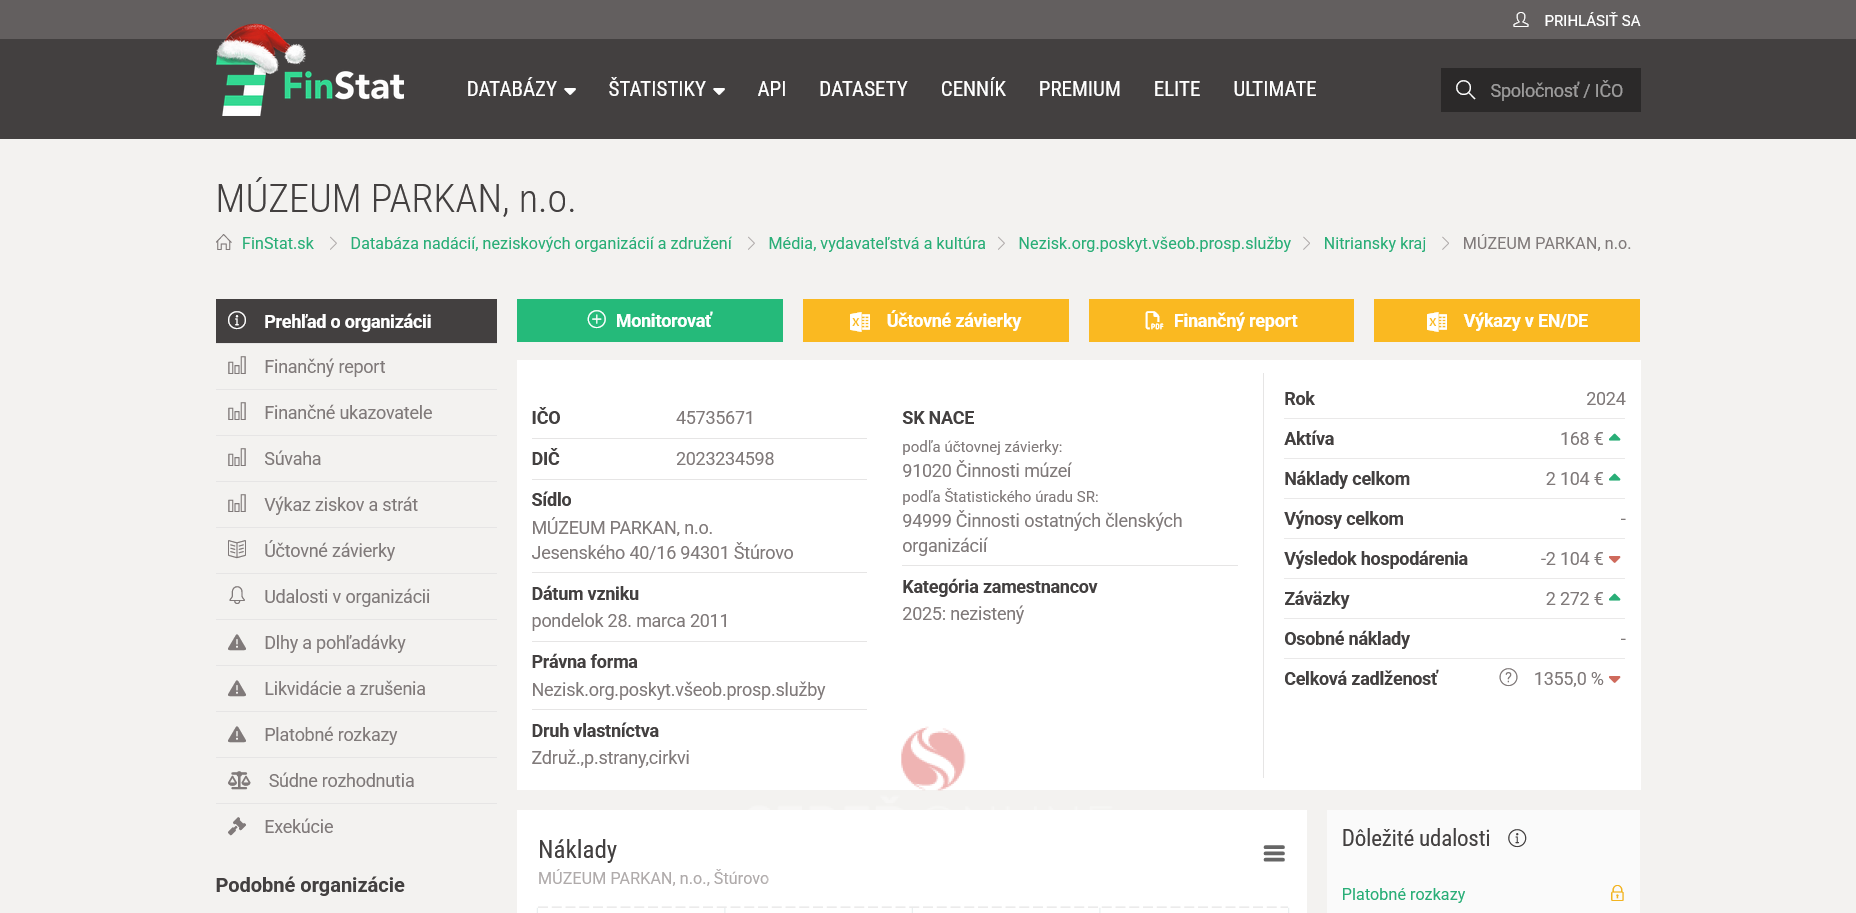
Task: Click the lock icon next to Platobné rozkazy
Action: pos(1616,893)
